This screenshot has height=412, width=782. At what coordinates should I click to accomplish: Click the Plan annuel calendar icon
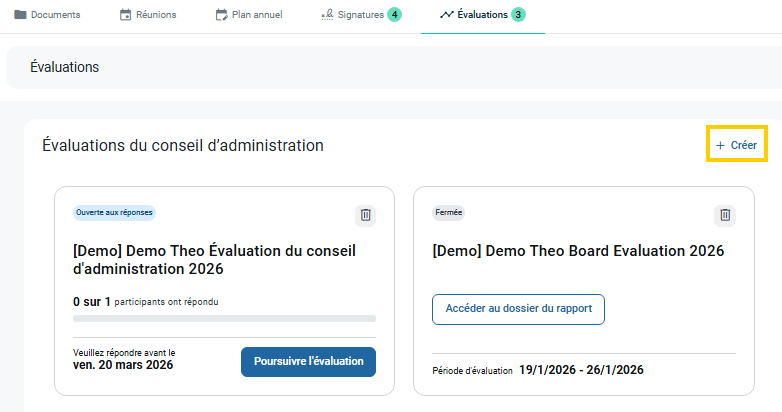point(222,15)
